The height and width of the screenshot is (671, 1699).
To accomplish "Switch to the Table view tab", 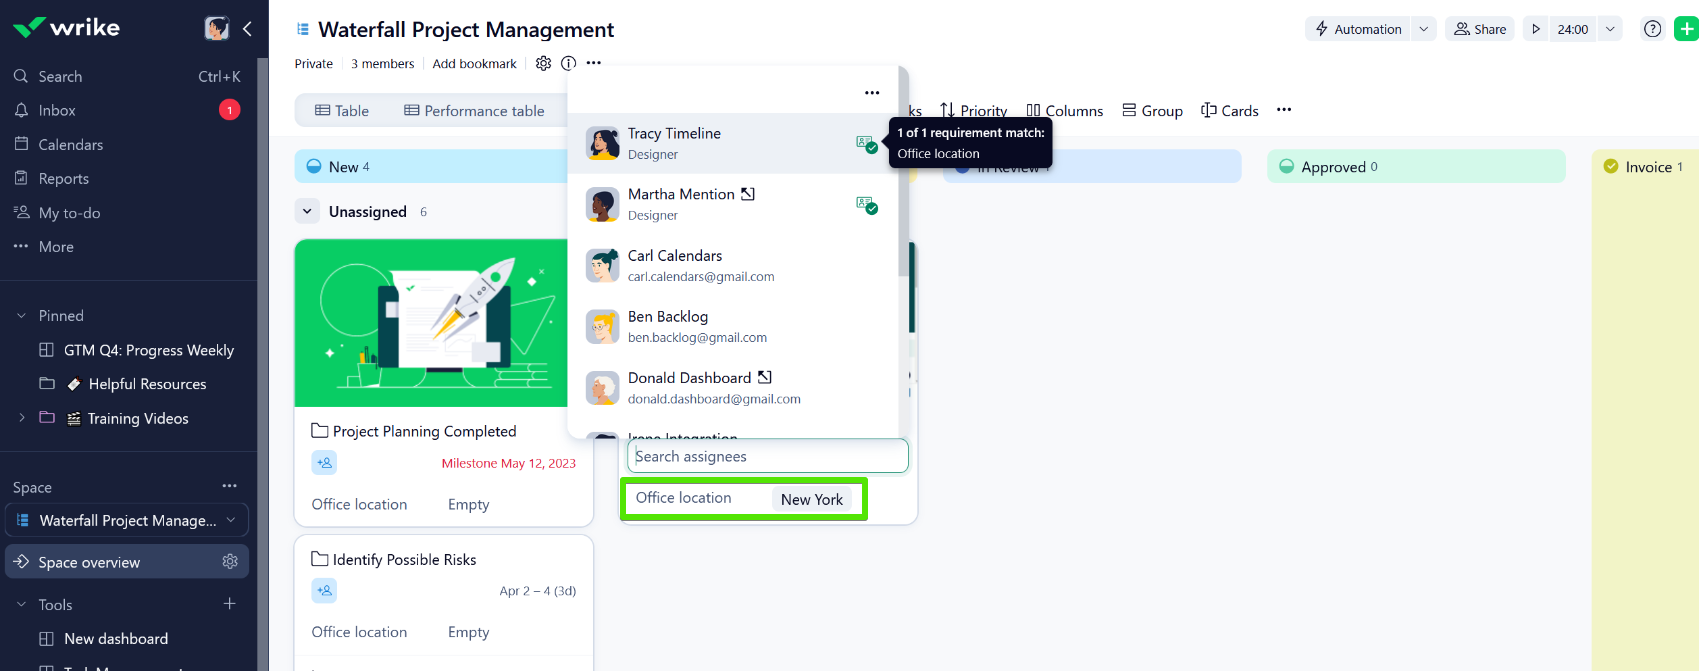I will [x=342, y=110].
